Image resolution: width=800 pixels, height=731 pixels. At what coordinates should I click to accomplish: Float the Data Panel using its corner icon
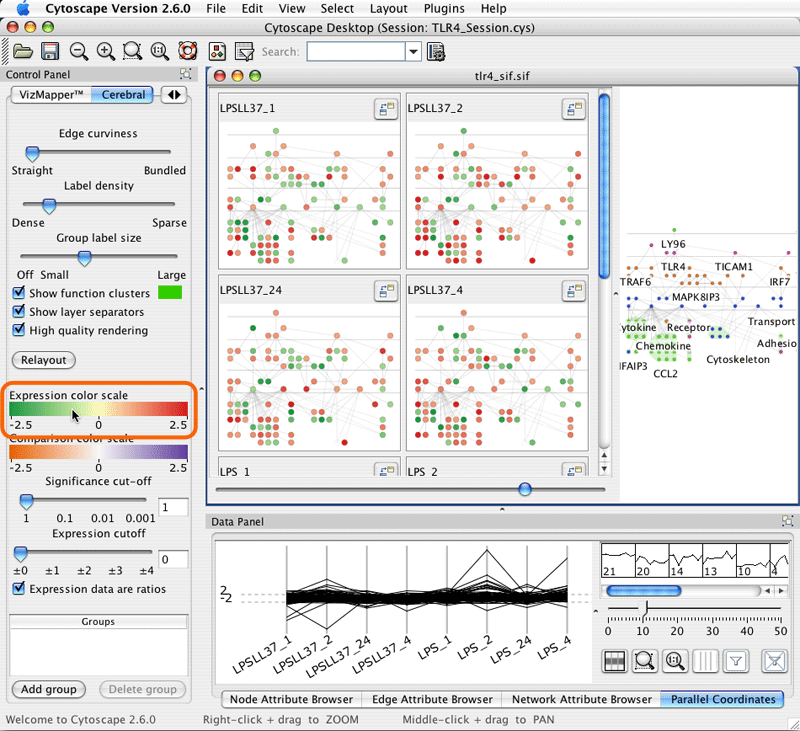click(787, 521)
